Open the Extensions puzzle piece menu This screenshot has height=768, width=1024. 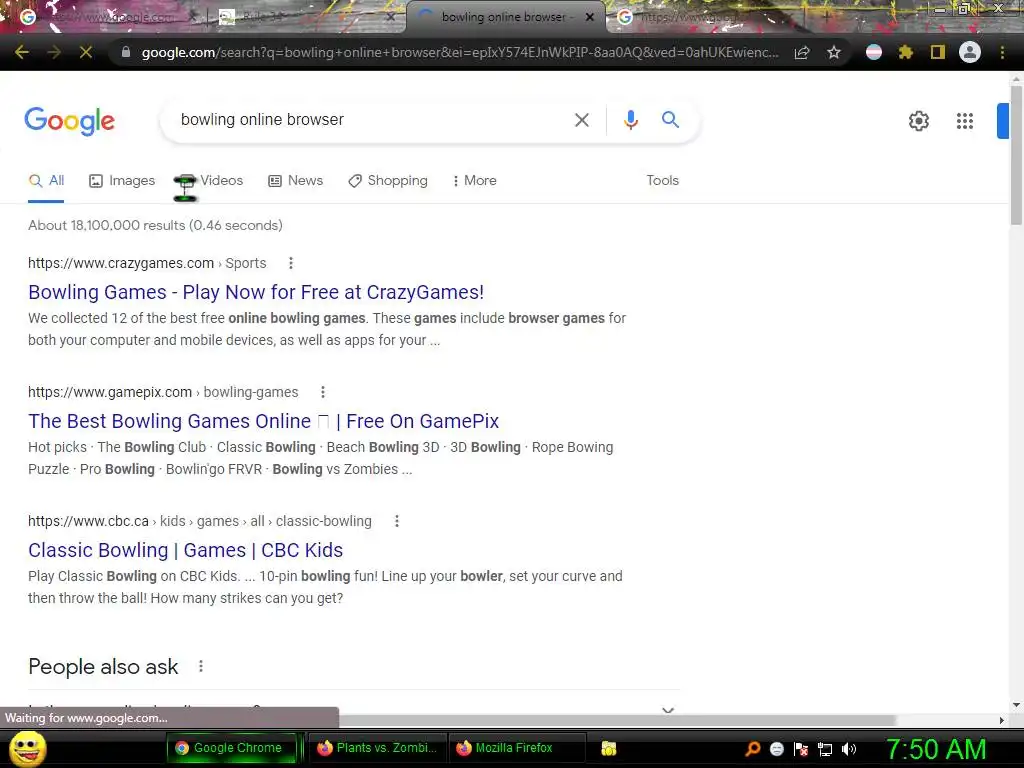click(905, 52)
